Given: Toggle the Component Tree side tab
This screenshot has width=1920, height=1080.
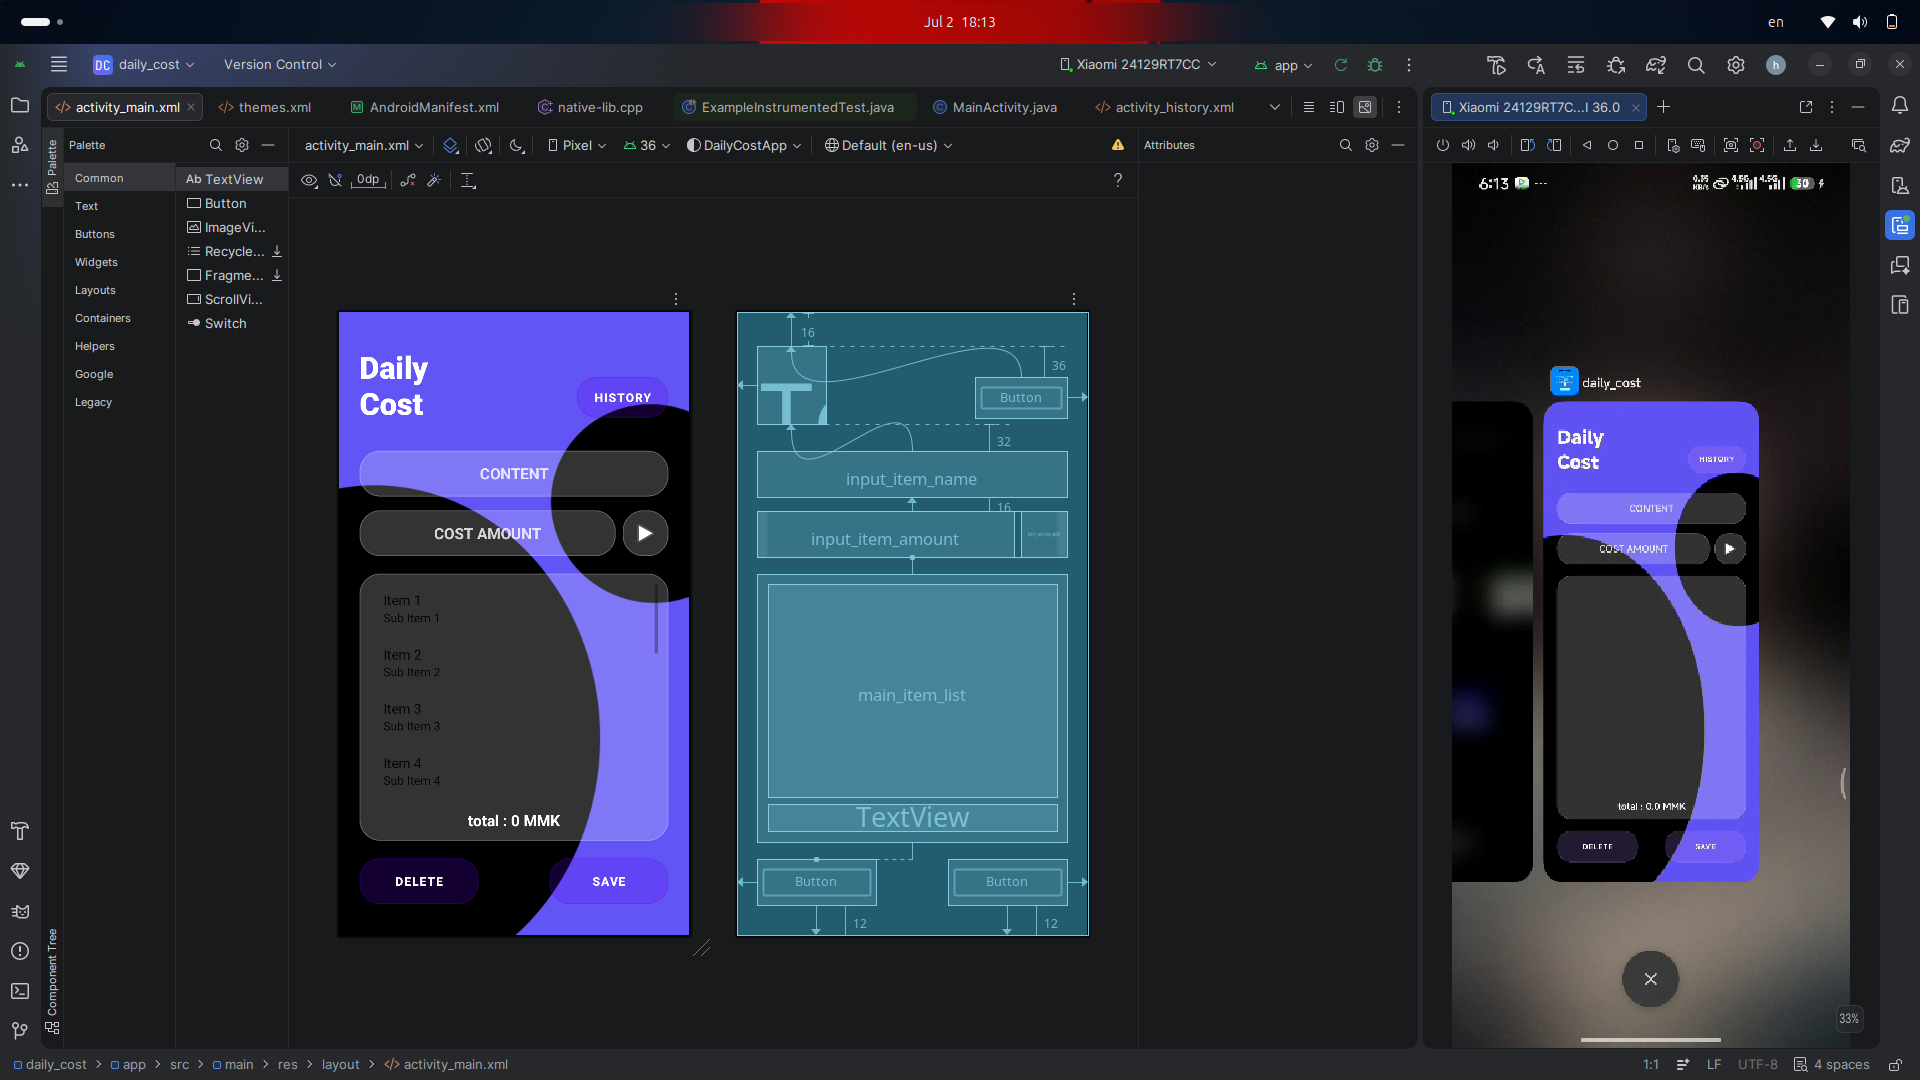Looking at the screenshot, I should coord(52,981).
